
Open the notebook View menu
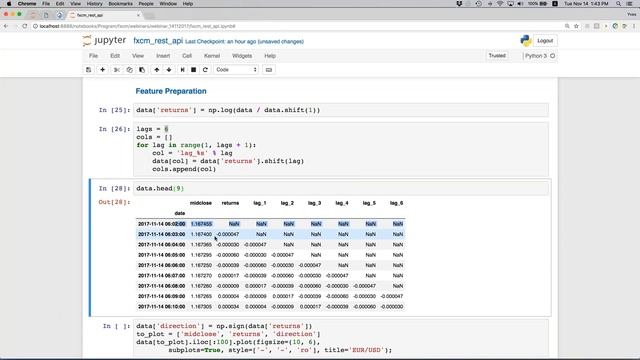click(x=138, y=56)
